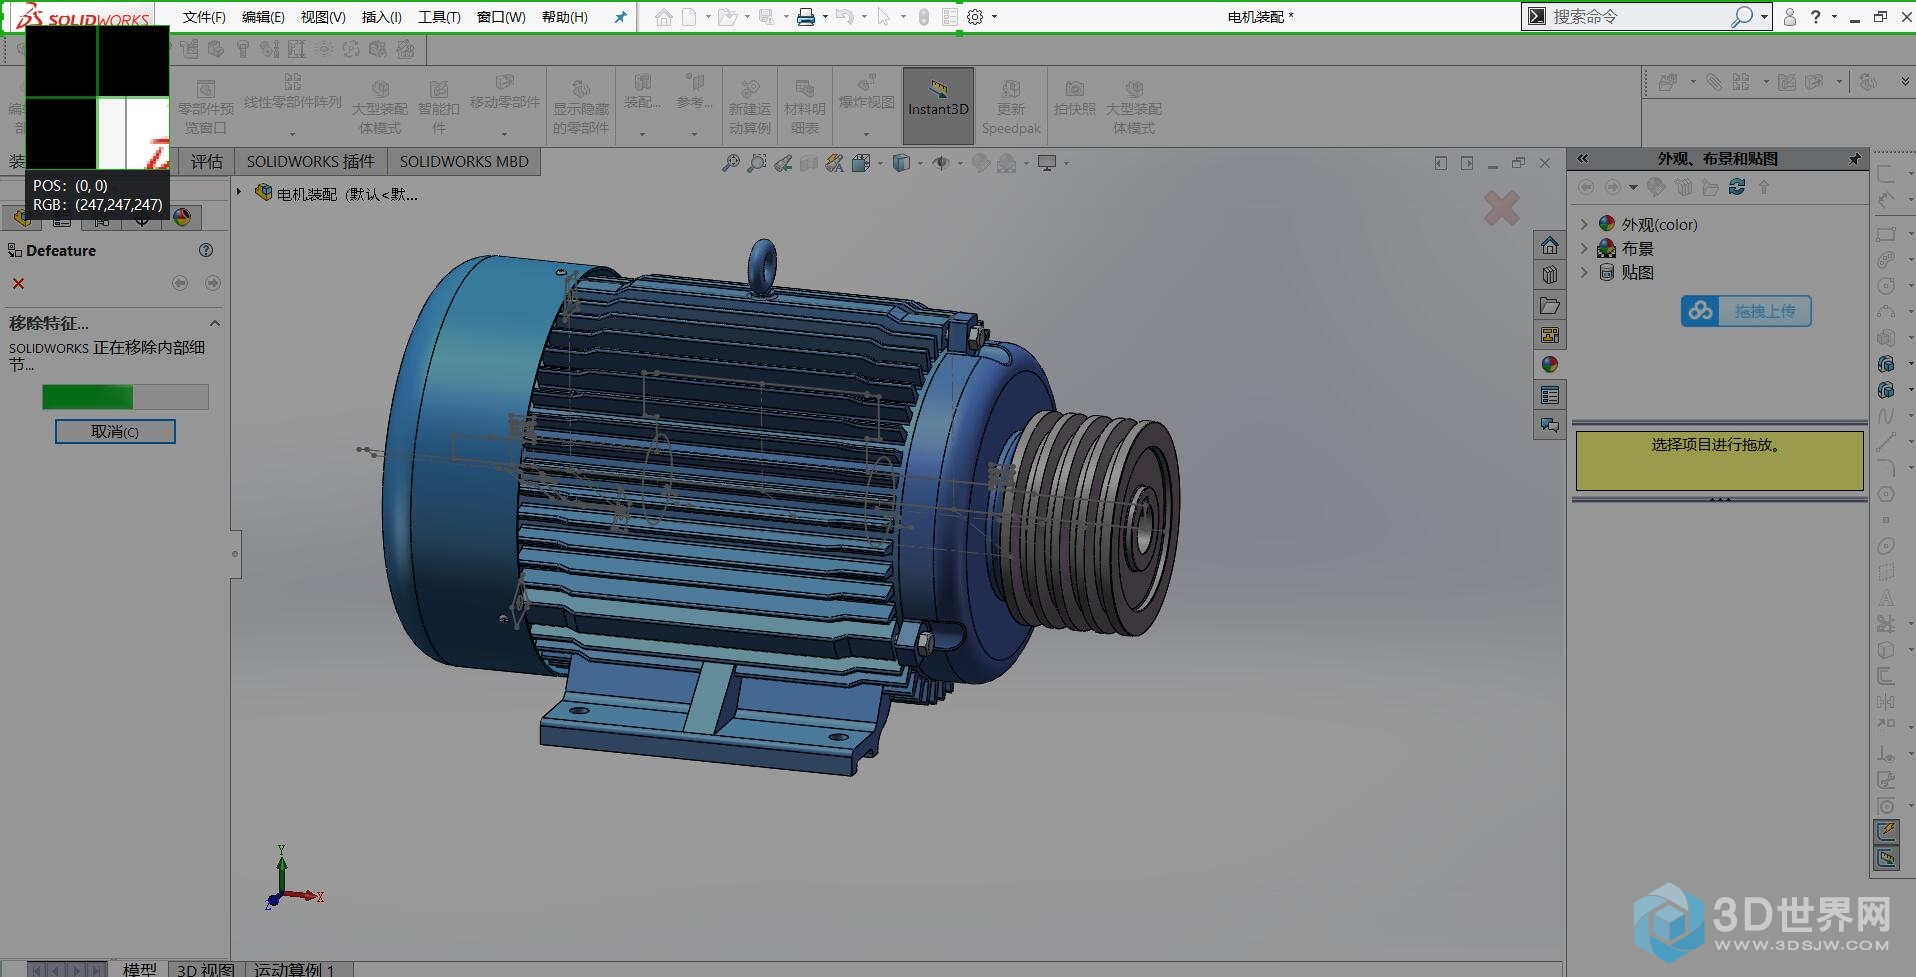Image resolution: width=1916 pixels, height=977 pixels.
Task: Open Appearances tab with color ball icon
Action: (1549, 365)
